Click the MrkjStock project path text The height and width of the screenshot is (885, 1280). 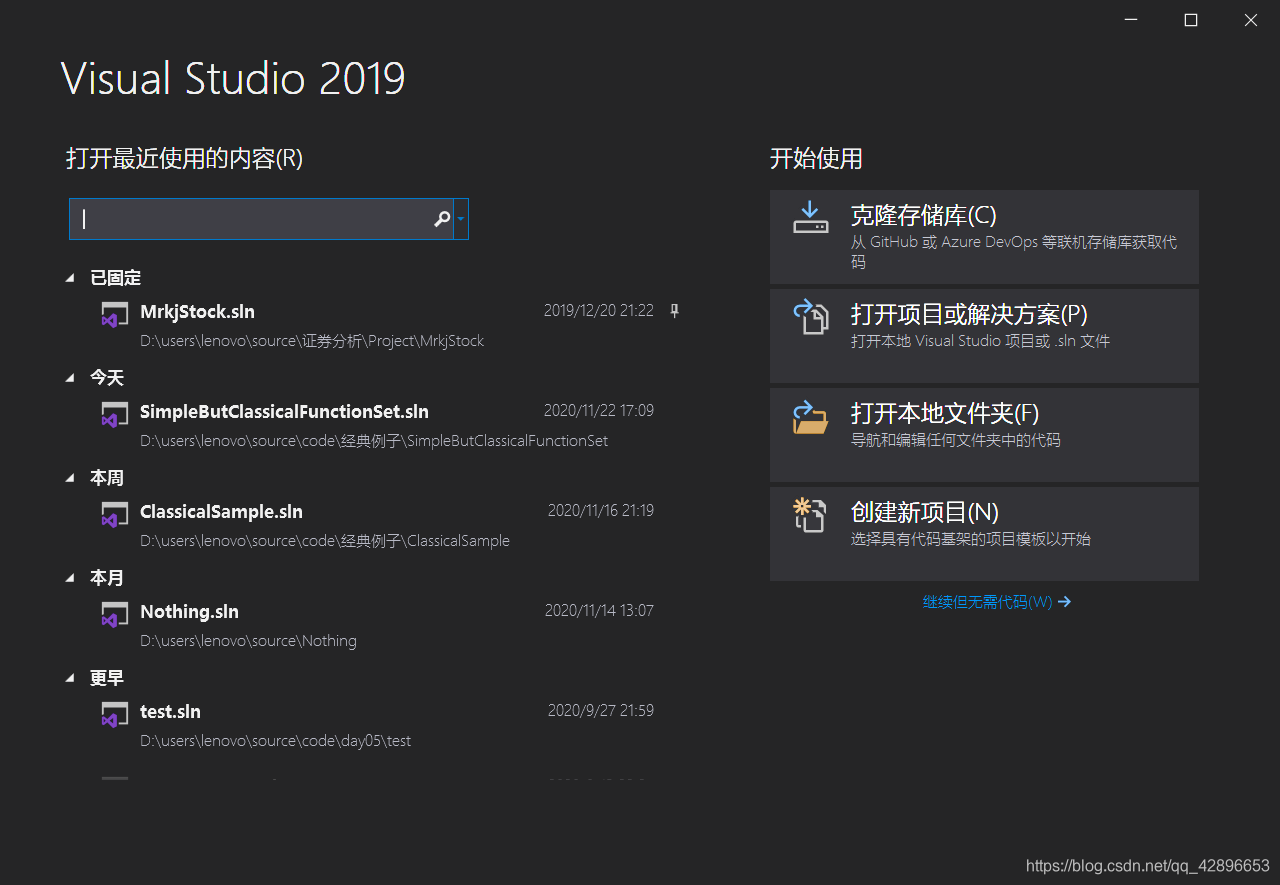[x=312, y=341]
